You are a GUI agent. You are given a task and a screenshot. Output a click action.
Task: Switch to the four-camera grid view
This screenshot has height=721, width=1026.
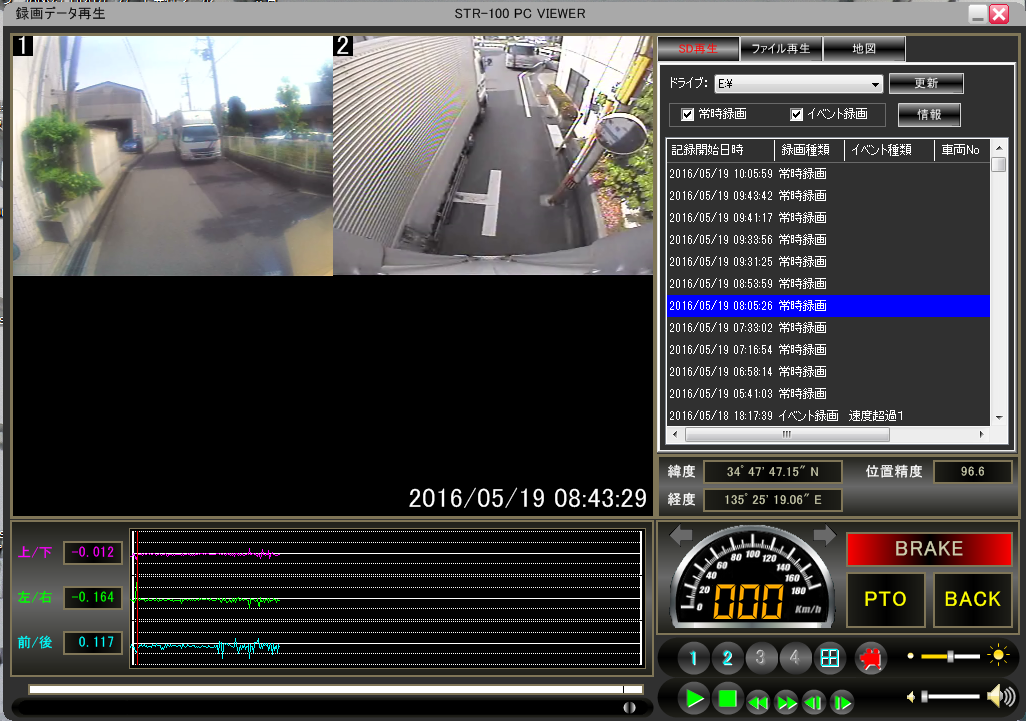pyautogui.click(x=828, y=658)
